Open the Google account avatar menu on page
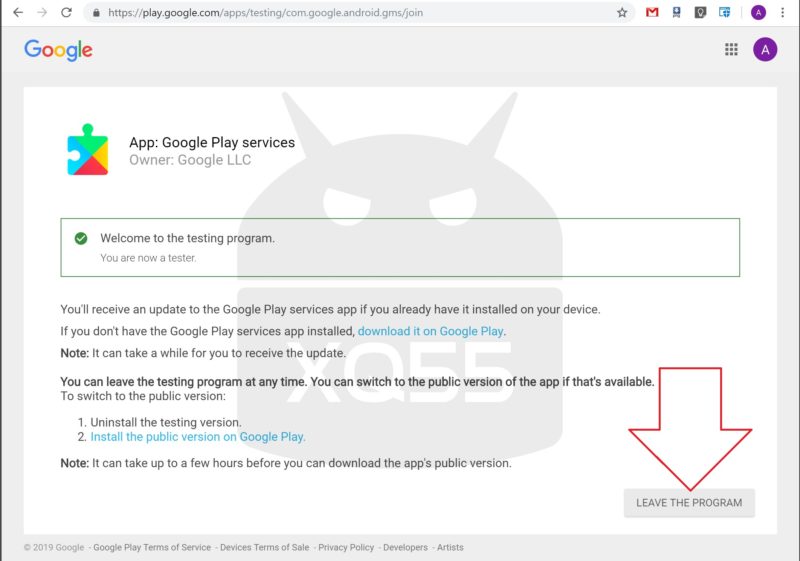 [x=765, y=50]
